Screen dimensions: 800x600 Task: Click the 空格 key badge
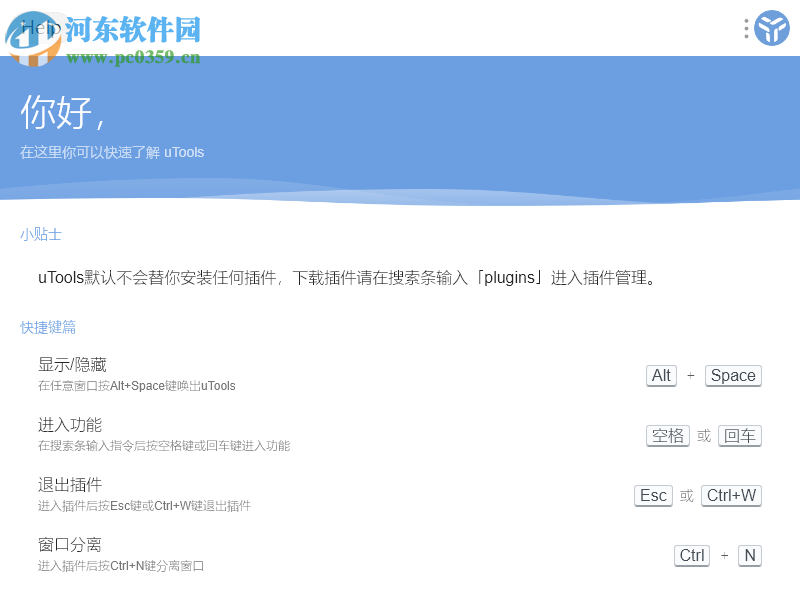point(667,436)
